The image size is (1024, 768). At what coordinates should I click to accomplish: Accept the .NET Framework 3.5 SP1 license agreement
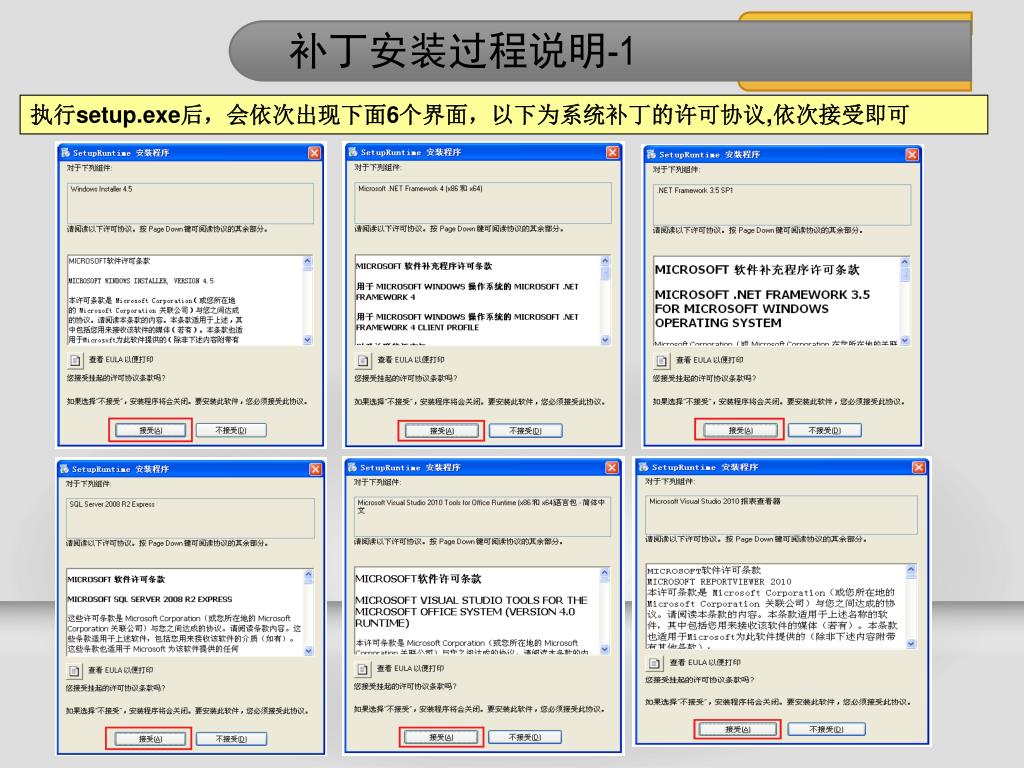[740, 430]
